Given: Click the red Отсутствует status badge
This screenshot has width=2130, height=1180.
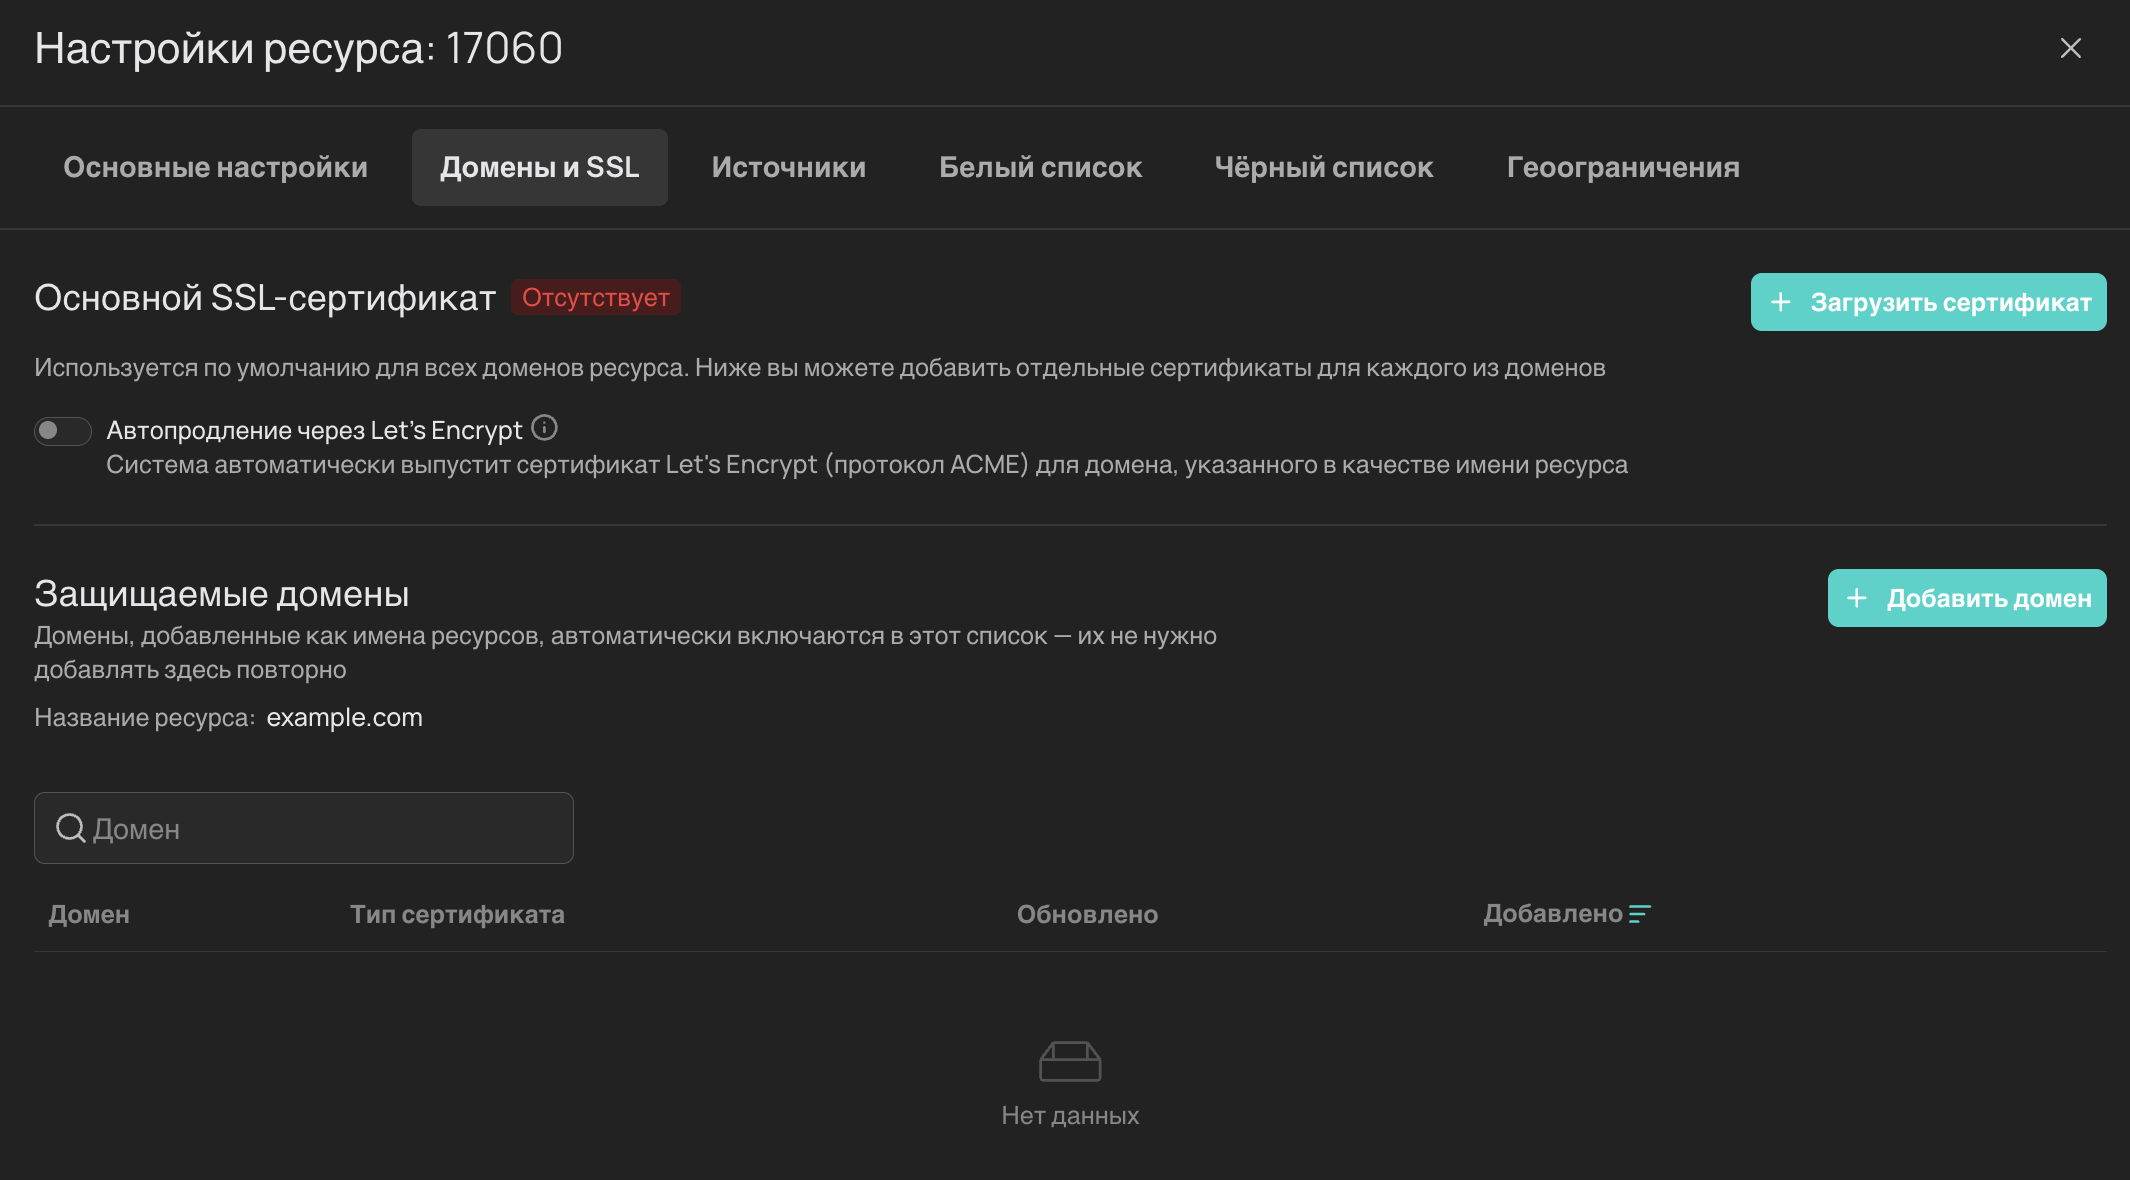Looking at the screenshot, I should point(596,297).
